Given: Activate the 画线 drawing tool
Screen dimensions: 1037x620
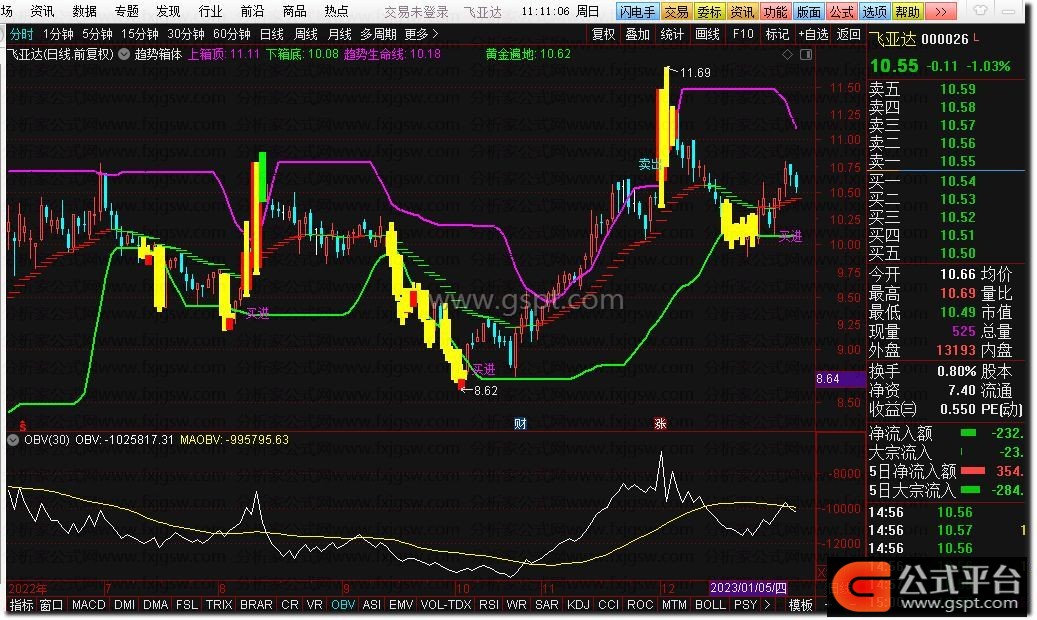Looking at the screenshot, I should [707, 34].
